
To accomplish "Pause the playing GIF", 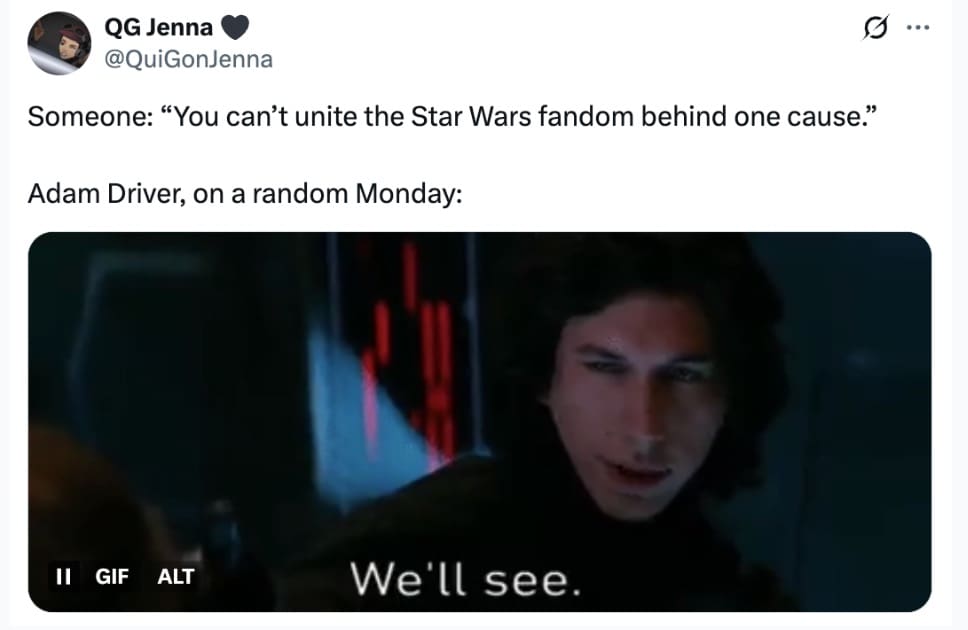I will 63,576.
